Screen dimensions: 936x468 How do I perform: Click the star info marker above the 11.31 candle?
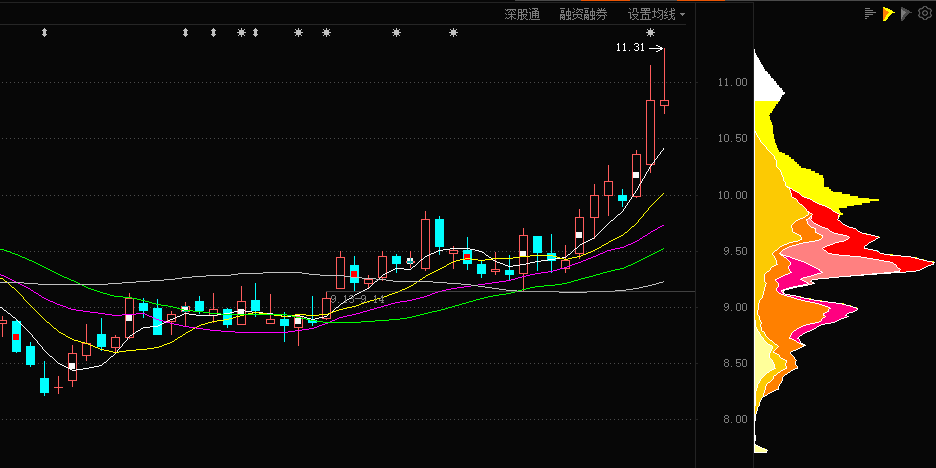tap(650, 33)
